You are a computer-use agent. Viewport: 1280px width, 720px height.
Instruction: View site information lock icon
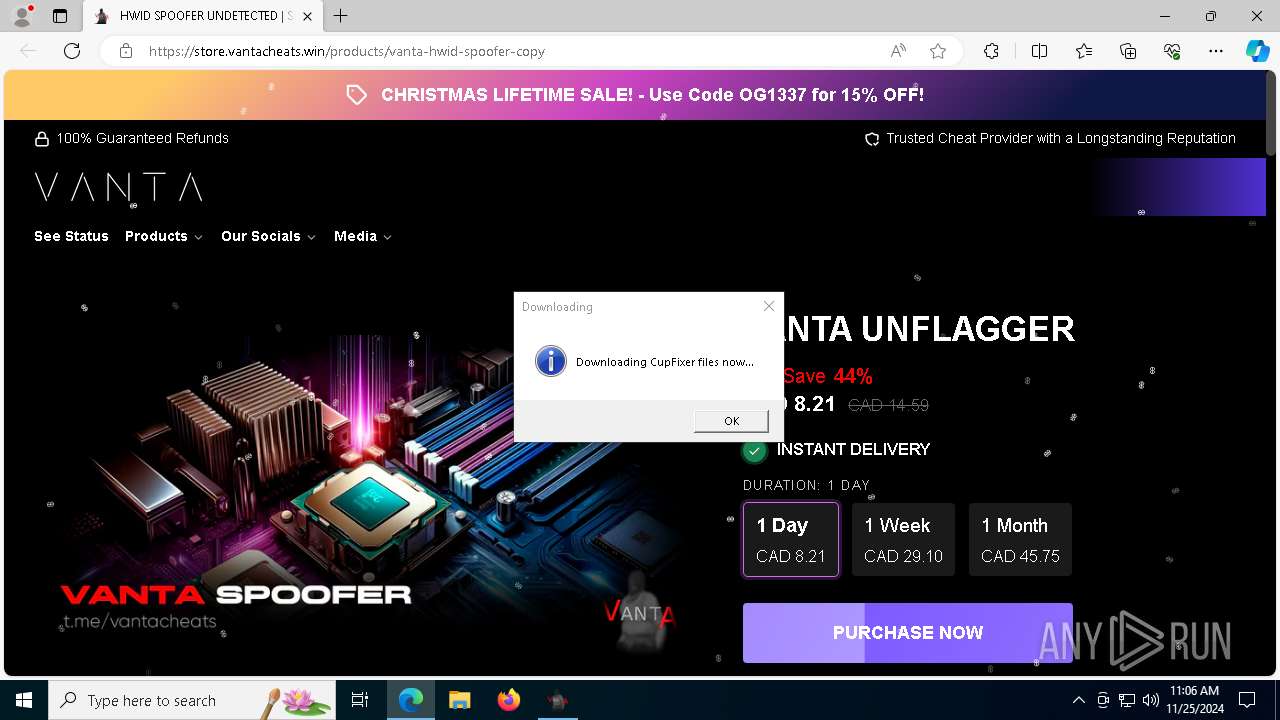(125, 51)
